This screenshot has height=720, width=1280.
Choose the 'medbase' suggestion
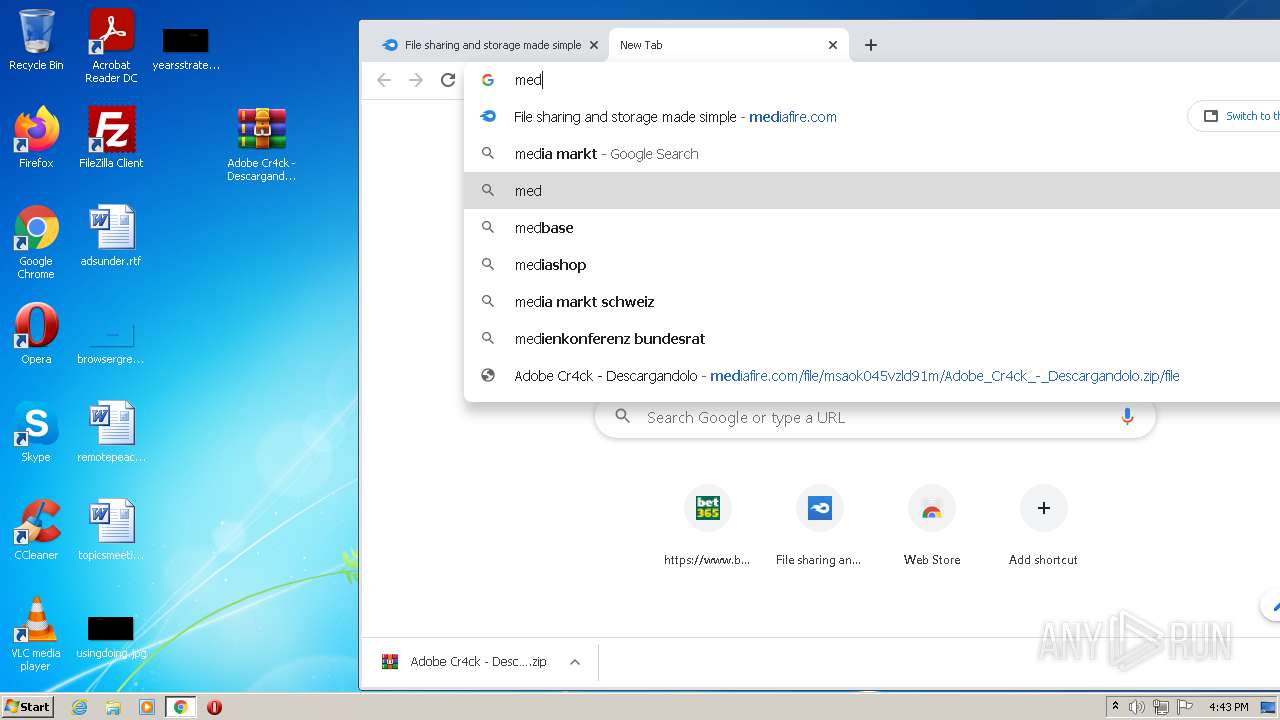(872, 228)
